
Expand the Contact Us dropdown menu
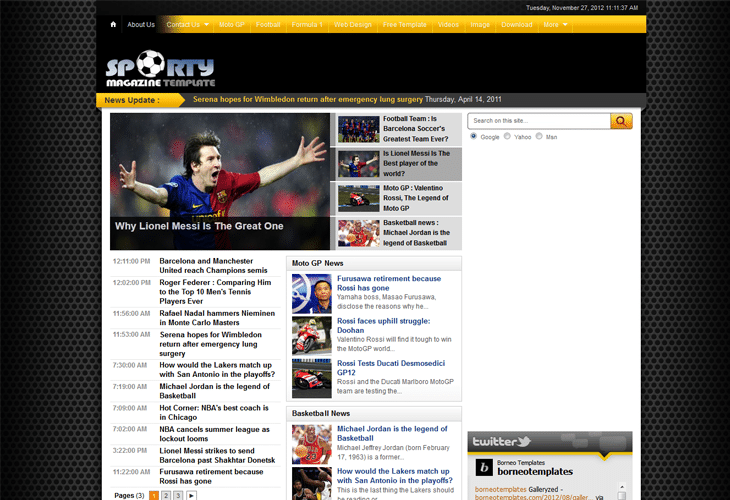(x=187, y=25)
